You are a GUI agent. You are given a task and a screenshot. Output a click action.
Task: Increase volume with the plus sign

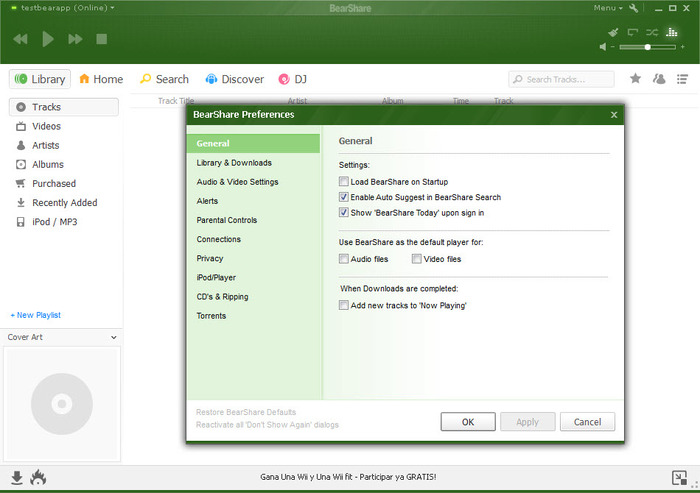pyautogui.click(x=683, y=47)
